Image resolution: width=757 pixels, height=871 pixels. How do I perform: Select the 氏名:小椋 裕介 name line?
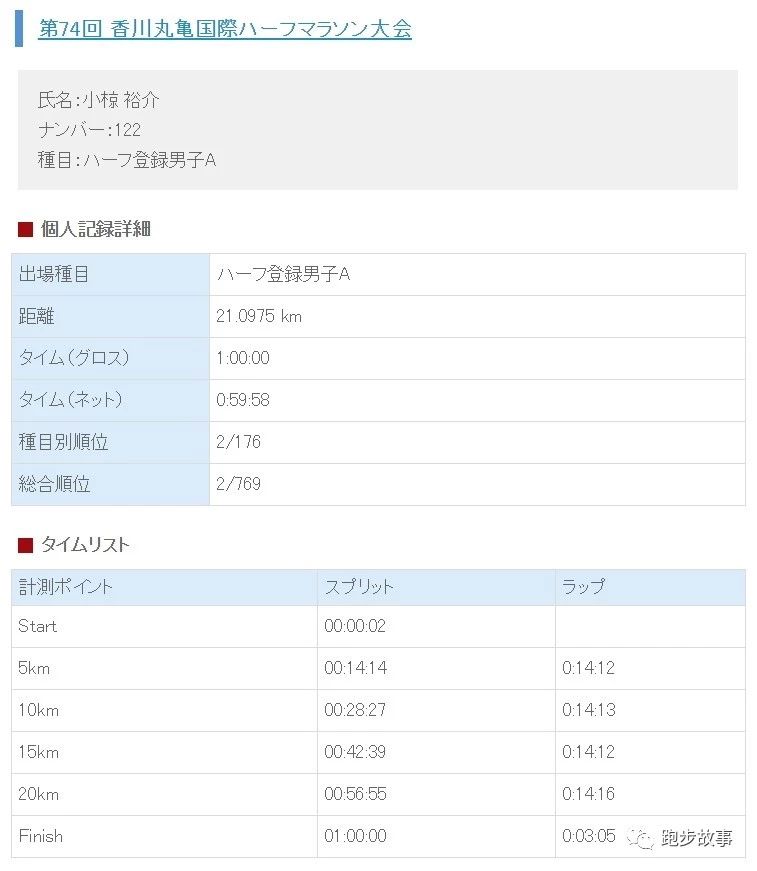[x=98, y=100]
